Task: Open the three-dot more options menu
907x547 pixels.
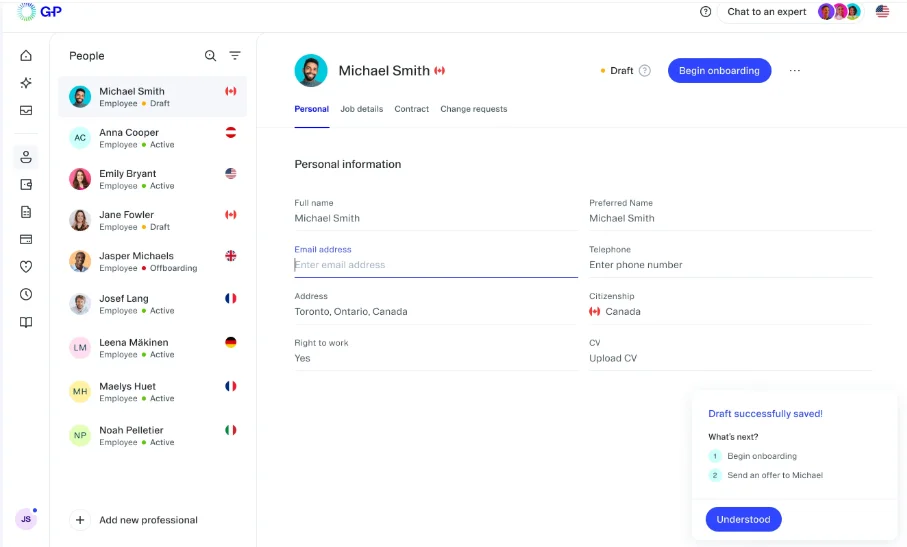Action: point(795,71)
